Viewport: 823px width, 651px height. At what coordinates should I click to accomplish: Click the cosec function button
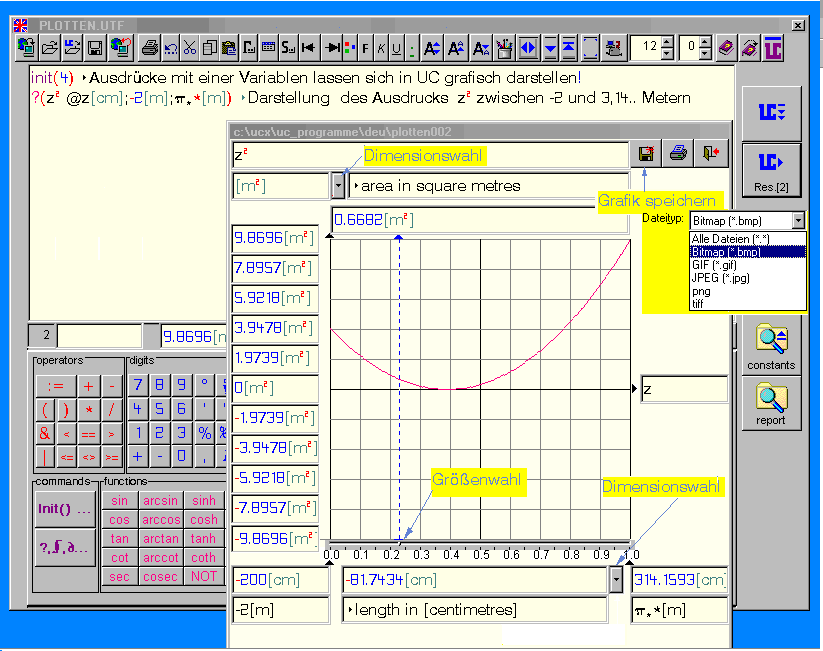[x=161, y=576]
